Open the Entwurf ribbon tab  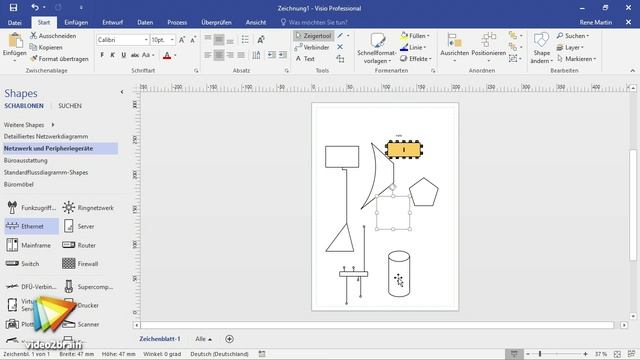[x=113, y=22]
